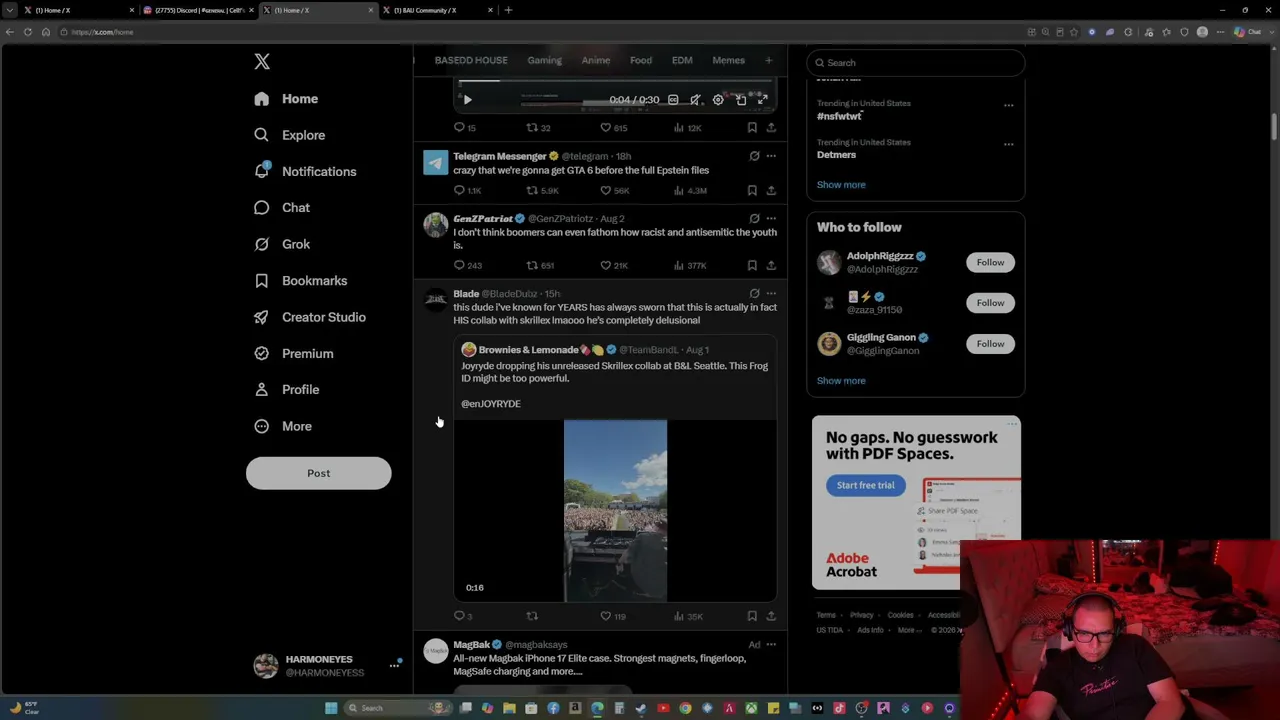
Task: Launch Grok from the sidebar
Action: tap(282, 244)
